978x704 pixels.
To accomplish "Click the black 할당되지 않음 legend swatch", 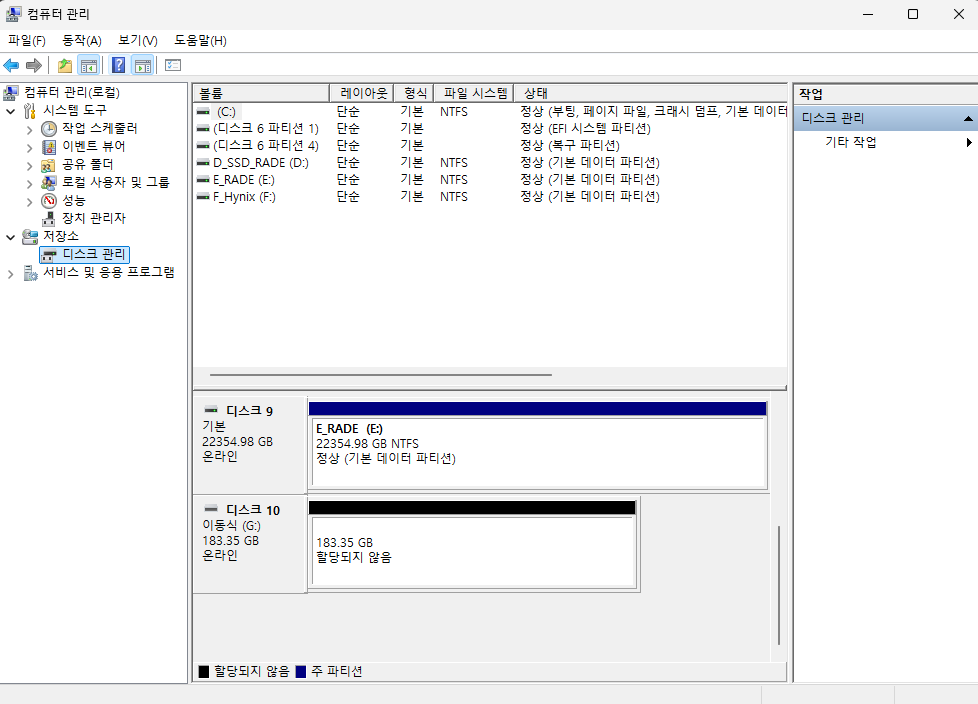I will 203,672.
